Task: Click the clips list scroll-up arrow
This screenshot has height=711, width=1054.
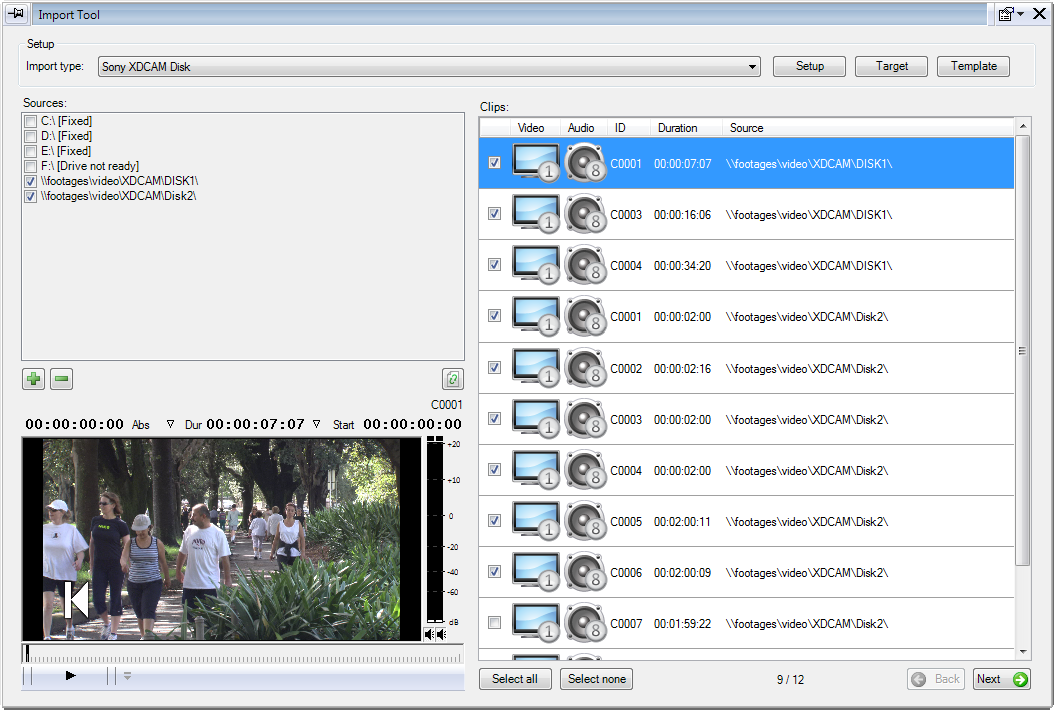Action: coord(1022,126)
